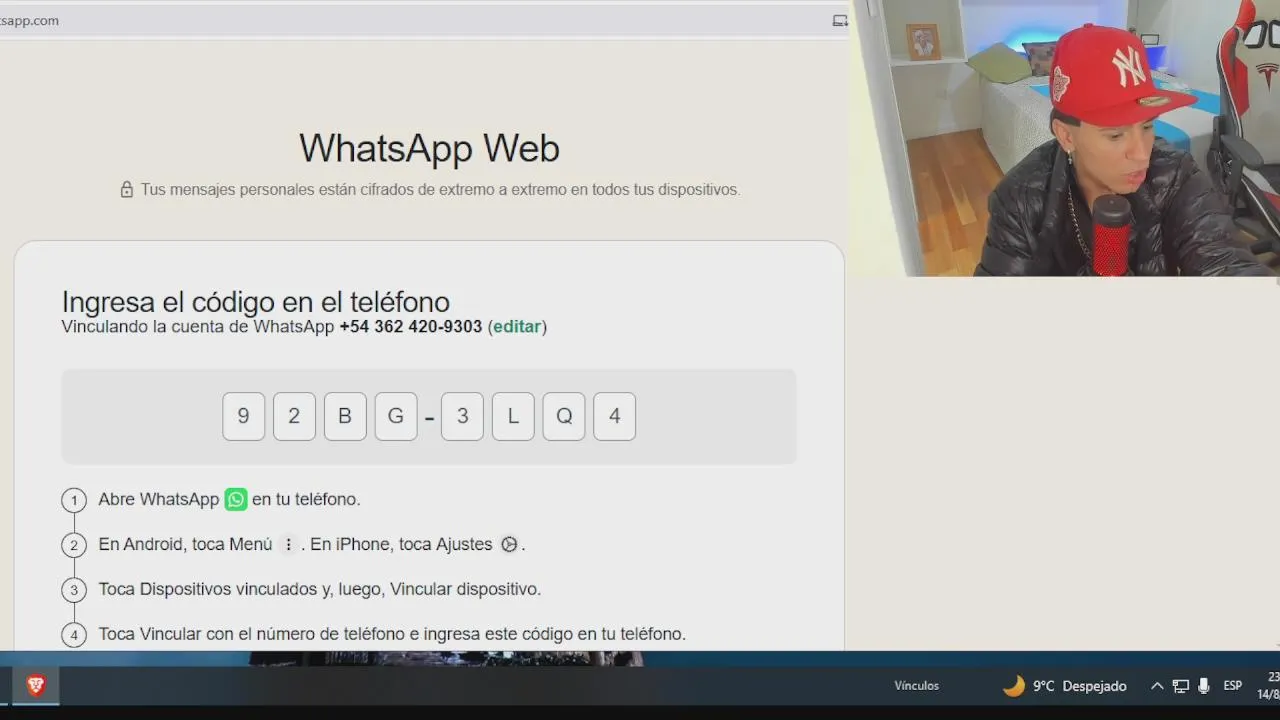This screenshot has width=1280, height=720.
Task: Click the moon weather icon in taskbar
Action: (1014, 686)
